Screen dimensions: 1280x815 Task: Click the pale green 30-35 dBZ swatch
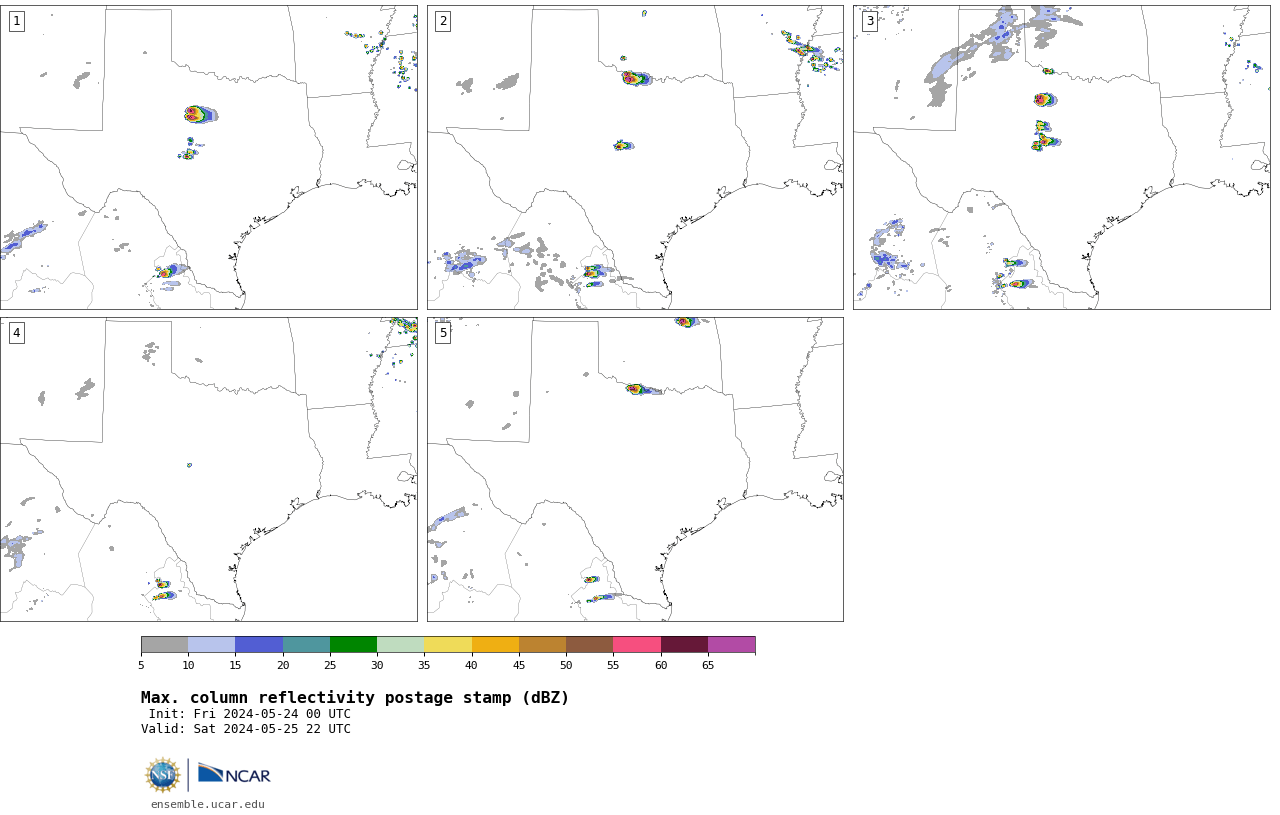pos(400,644)
